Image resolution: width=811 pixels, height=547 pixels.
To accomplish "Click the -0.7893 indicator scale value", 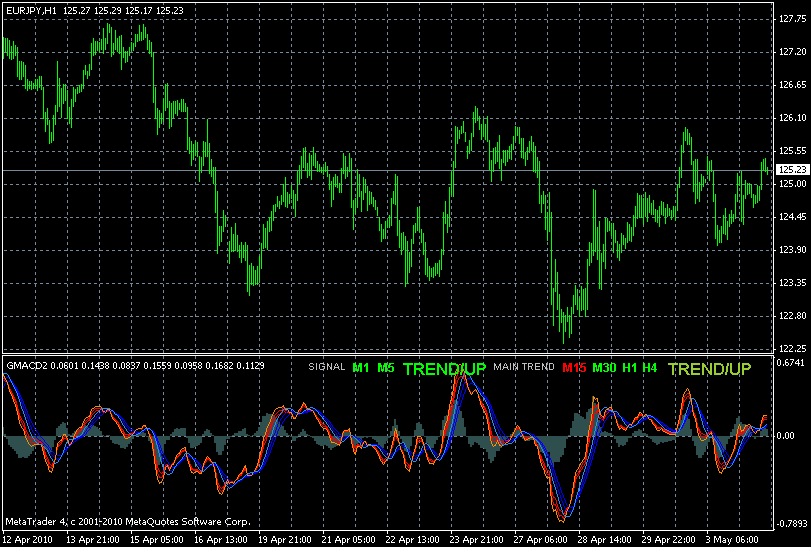I will pos(790,523).
